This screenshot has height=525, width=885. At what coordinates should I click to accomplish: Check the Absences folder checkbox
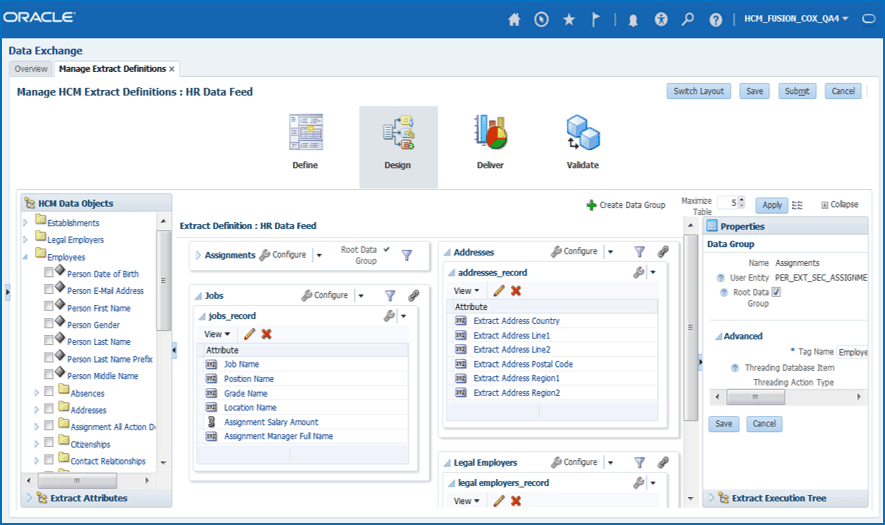49,391
